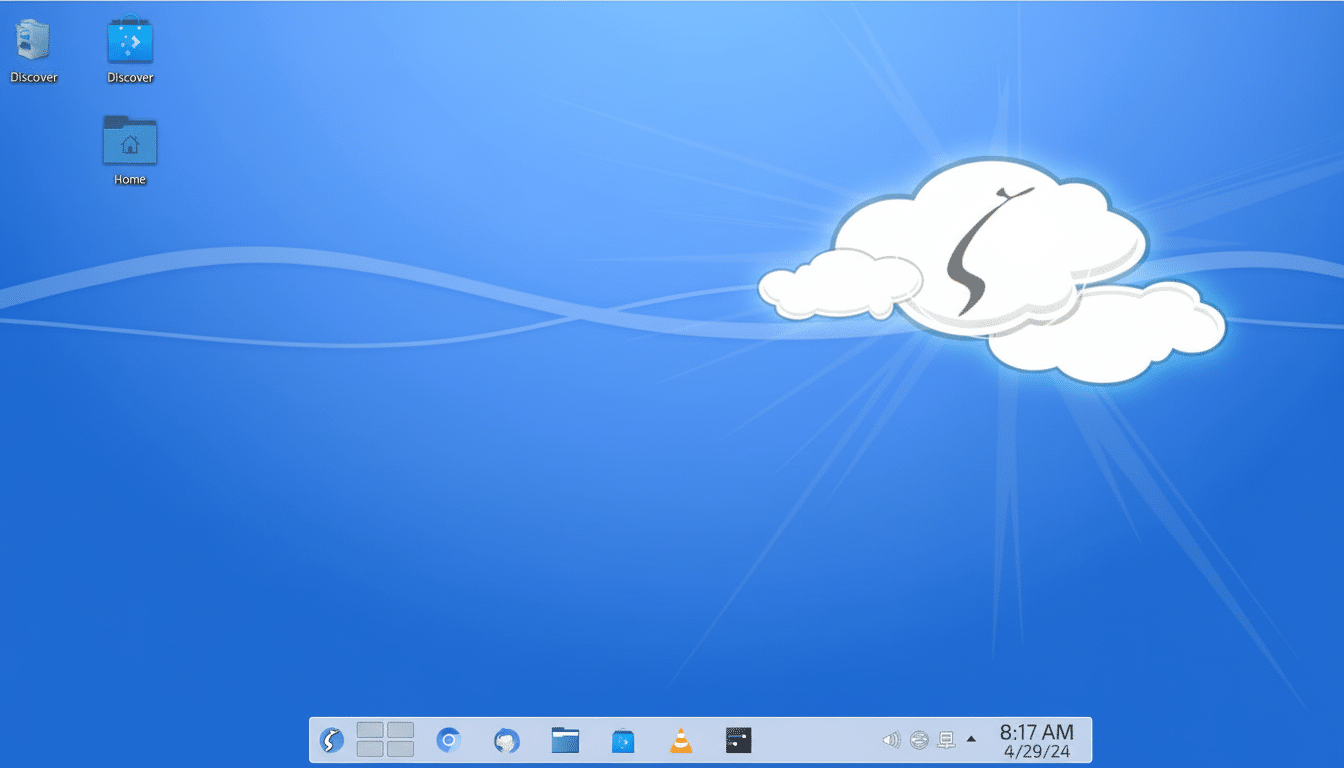Click the update notifier tray icon
1344x768 pixels.
tap(919, 739)
